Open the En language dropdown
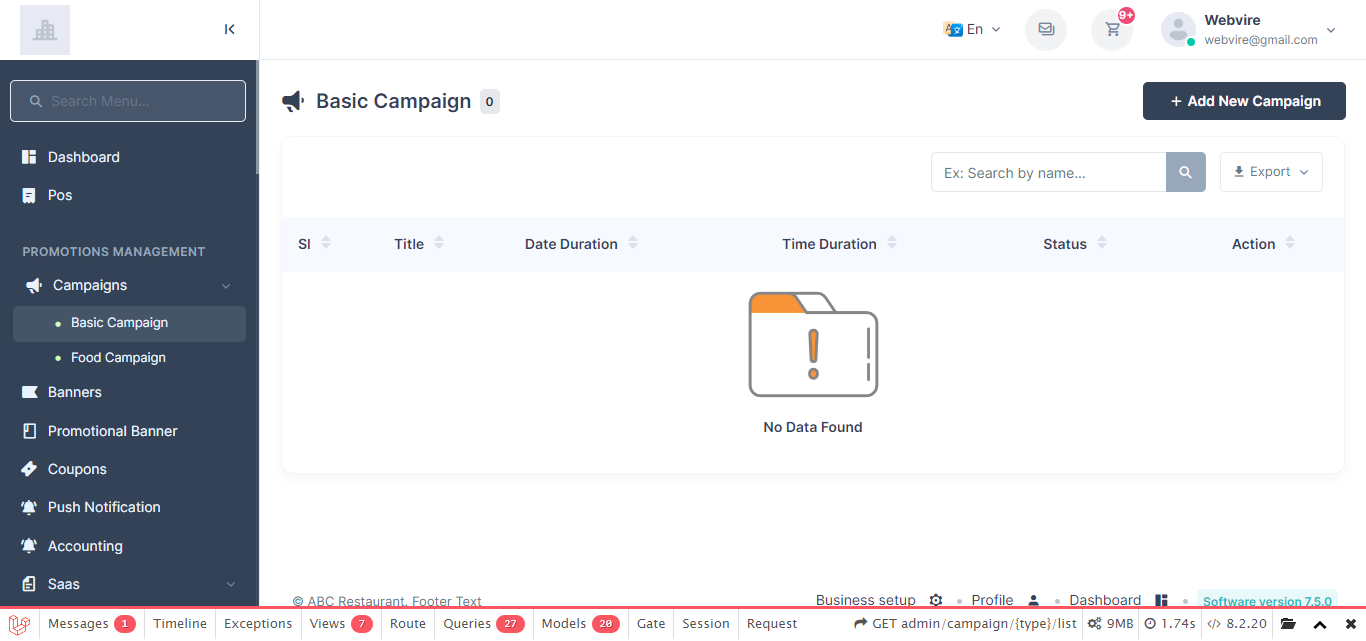This screenshot has height=641, width=1366. (972, 29)
